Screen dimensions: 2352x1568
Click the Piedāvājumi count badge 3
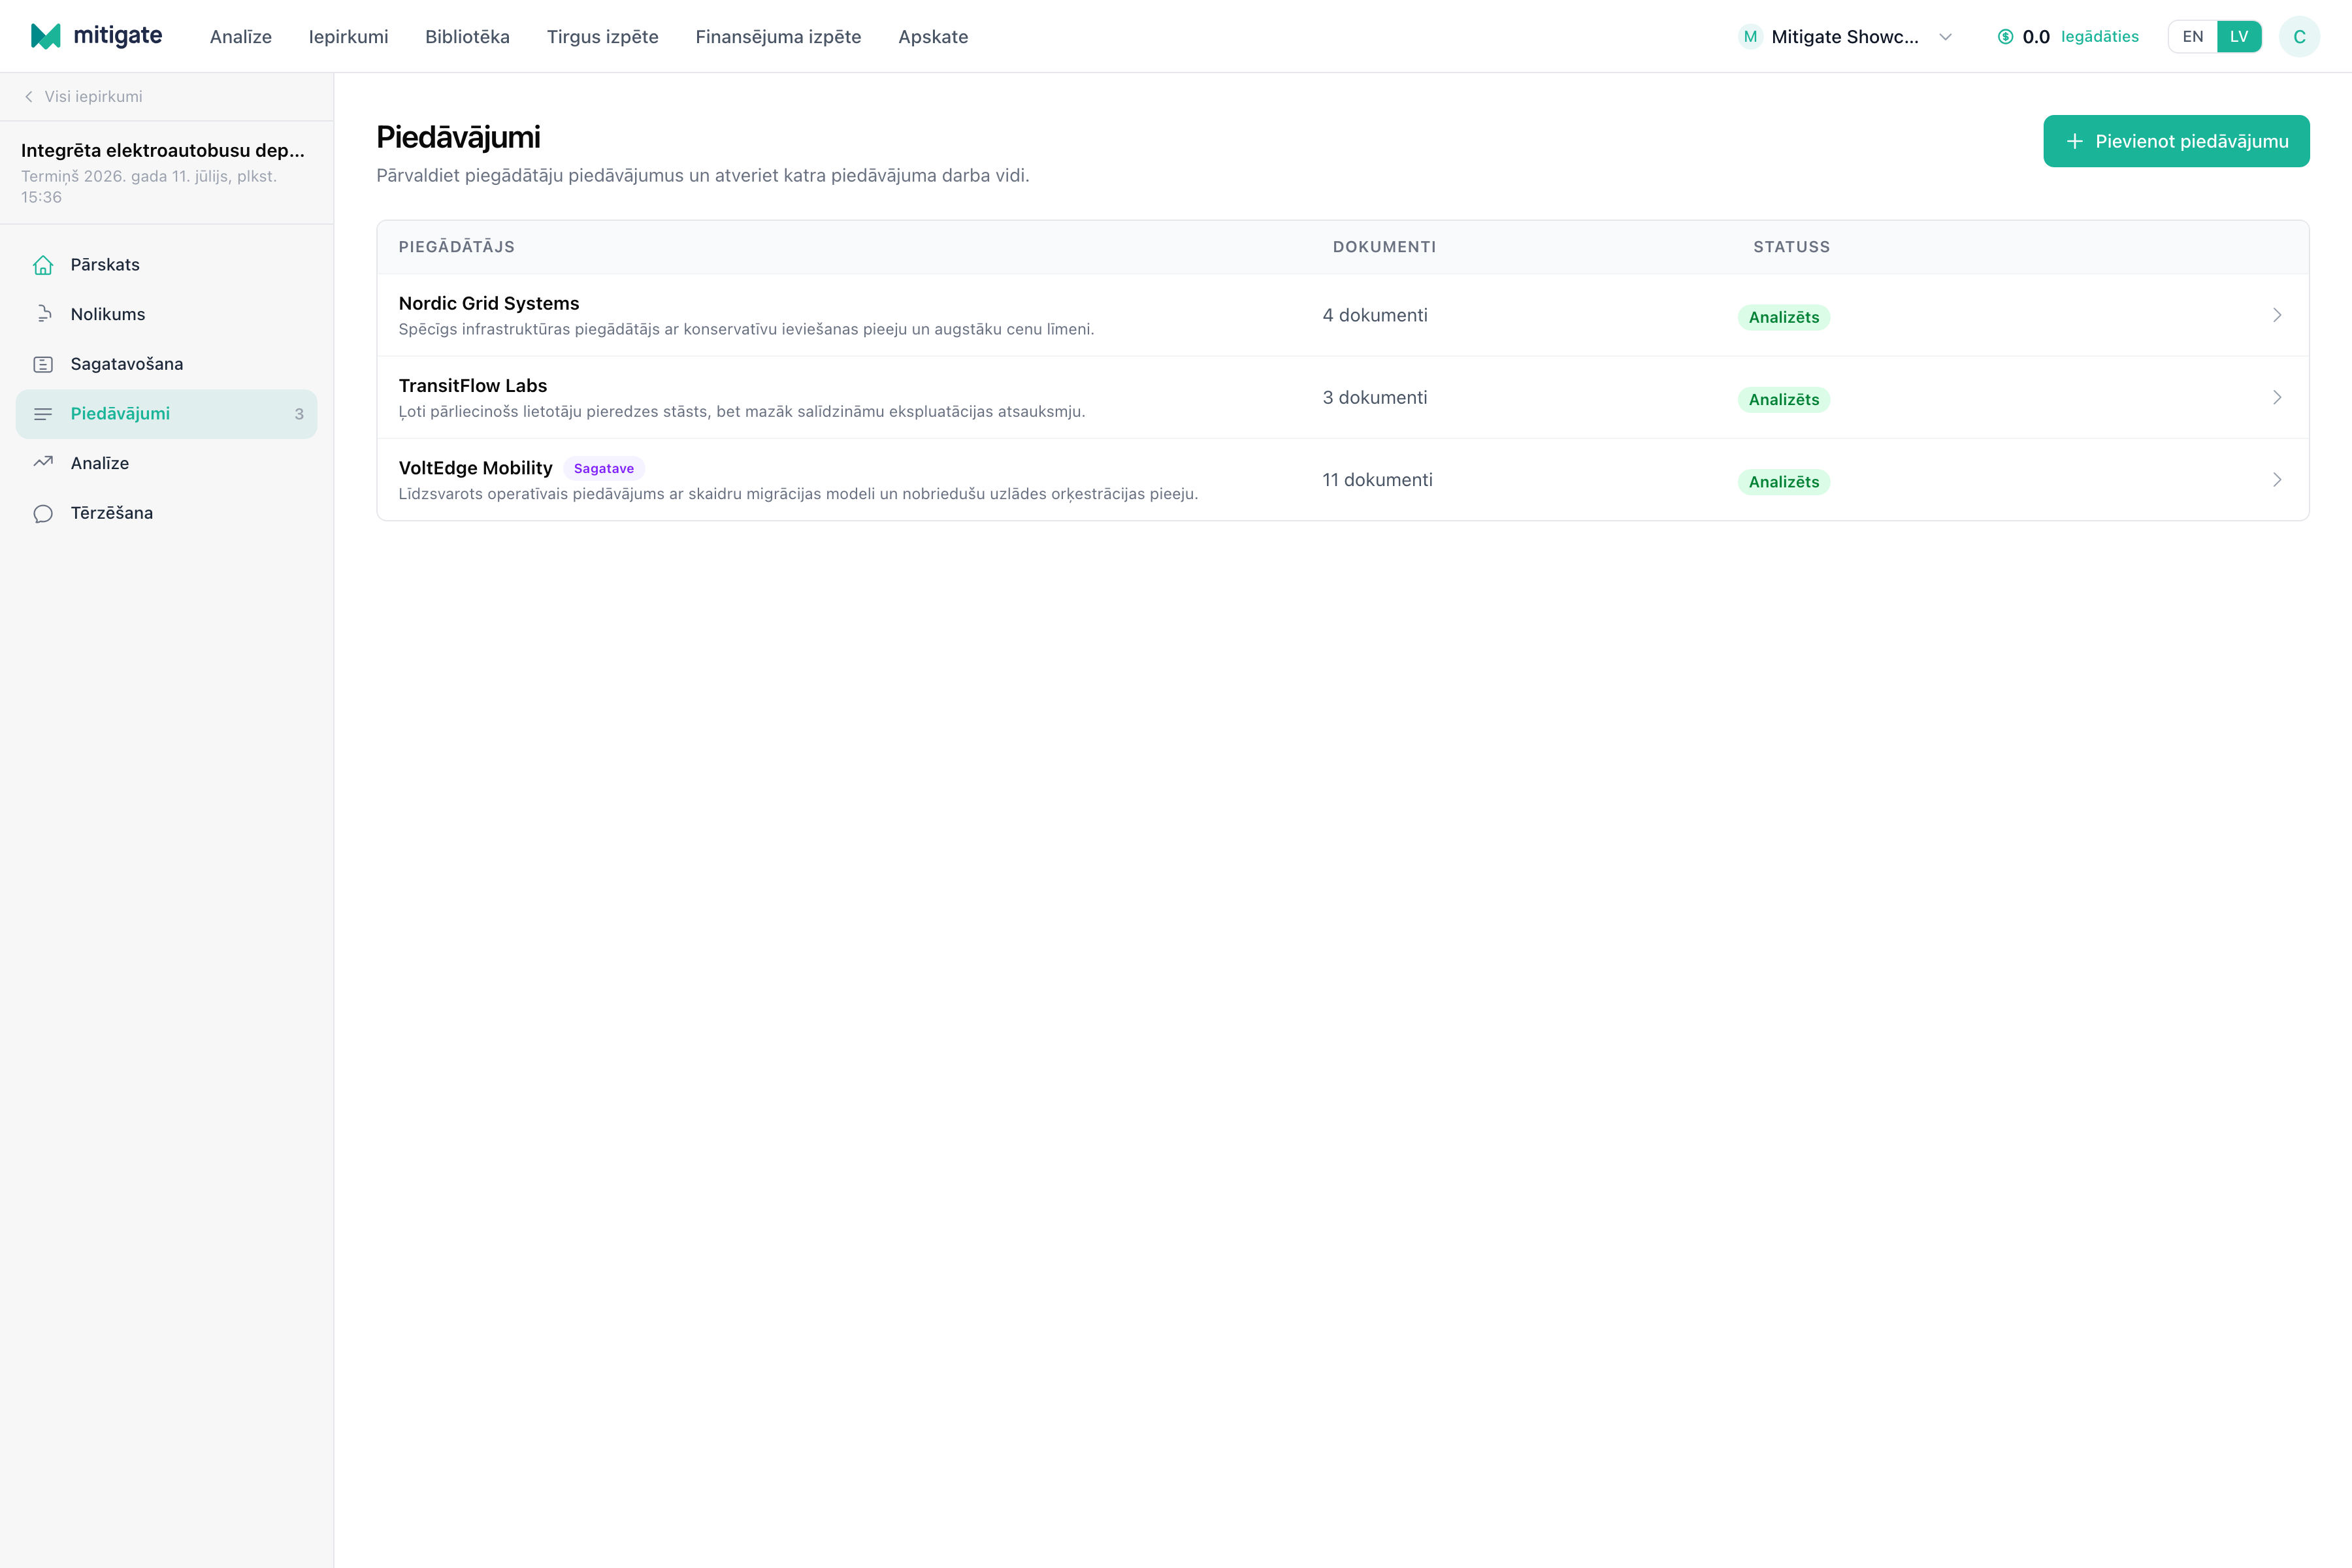tap(299, 414)
